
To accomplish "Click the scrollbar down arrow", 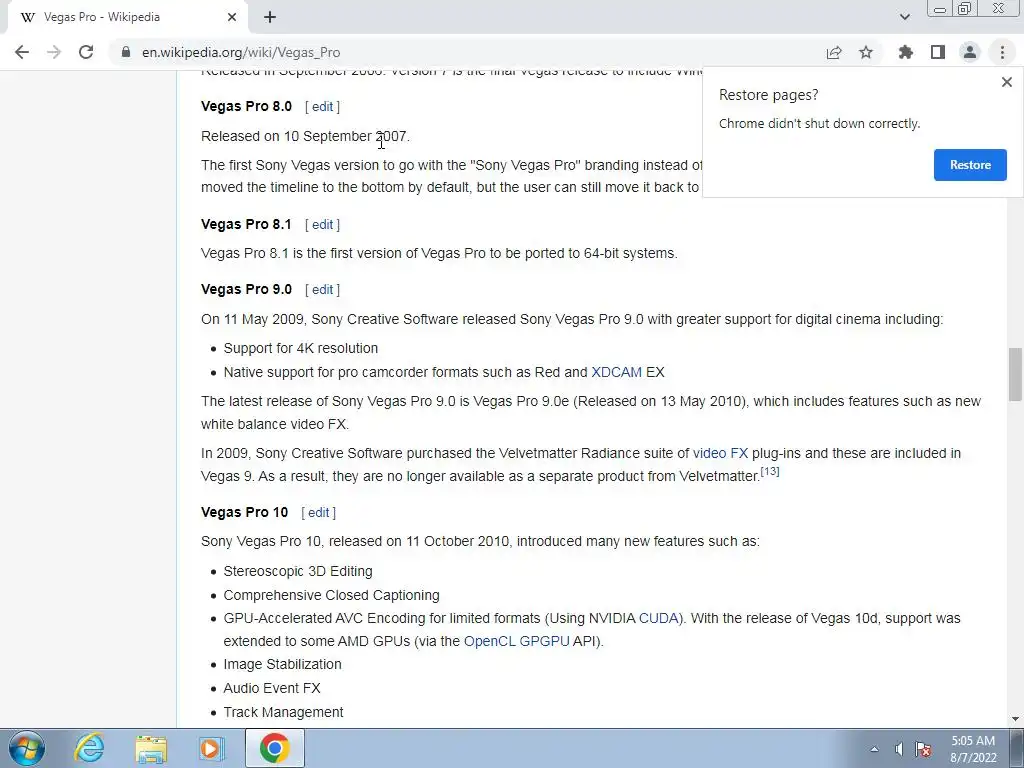I will coord(1015,719).
